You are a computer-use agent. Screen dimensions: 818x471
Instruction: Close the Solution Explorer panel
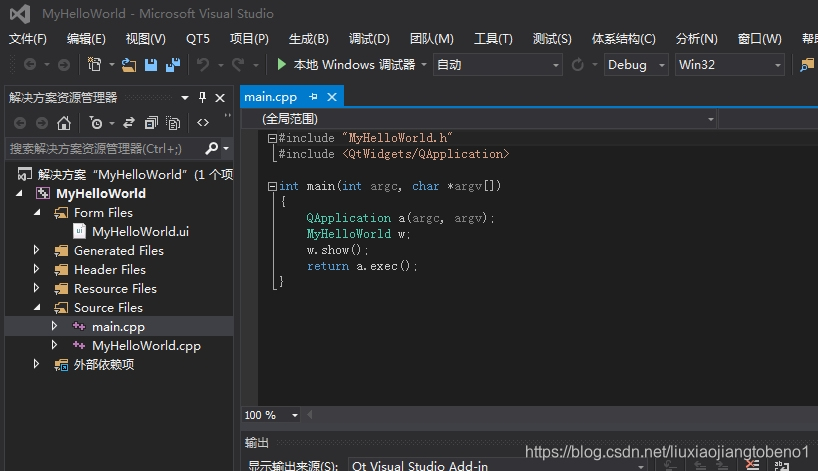220,98
